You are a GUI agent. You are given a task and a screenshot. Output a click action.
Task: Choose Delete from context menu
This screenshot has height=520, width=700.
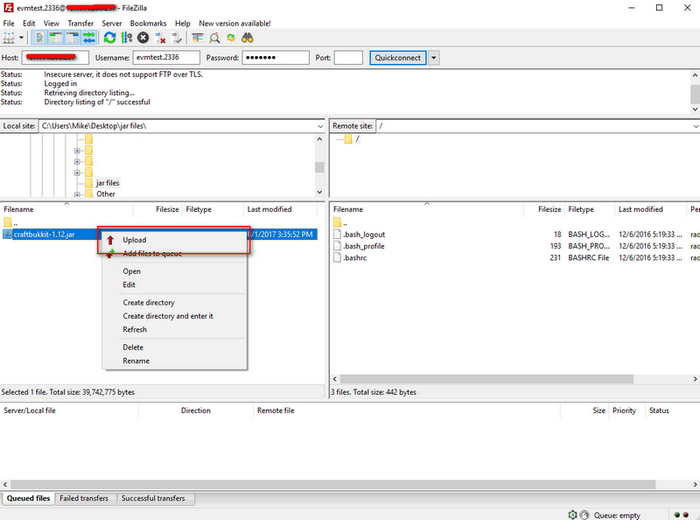[x=174, y=347]
